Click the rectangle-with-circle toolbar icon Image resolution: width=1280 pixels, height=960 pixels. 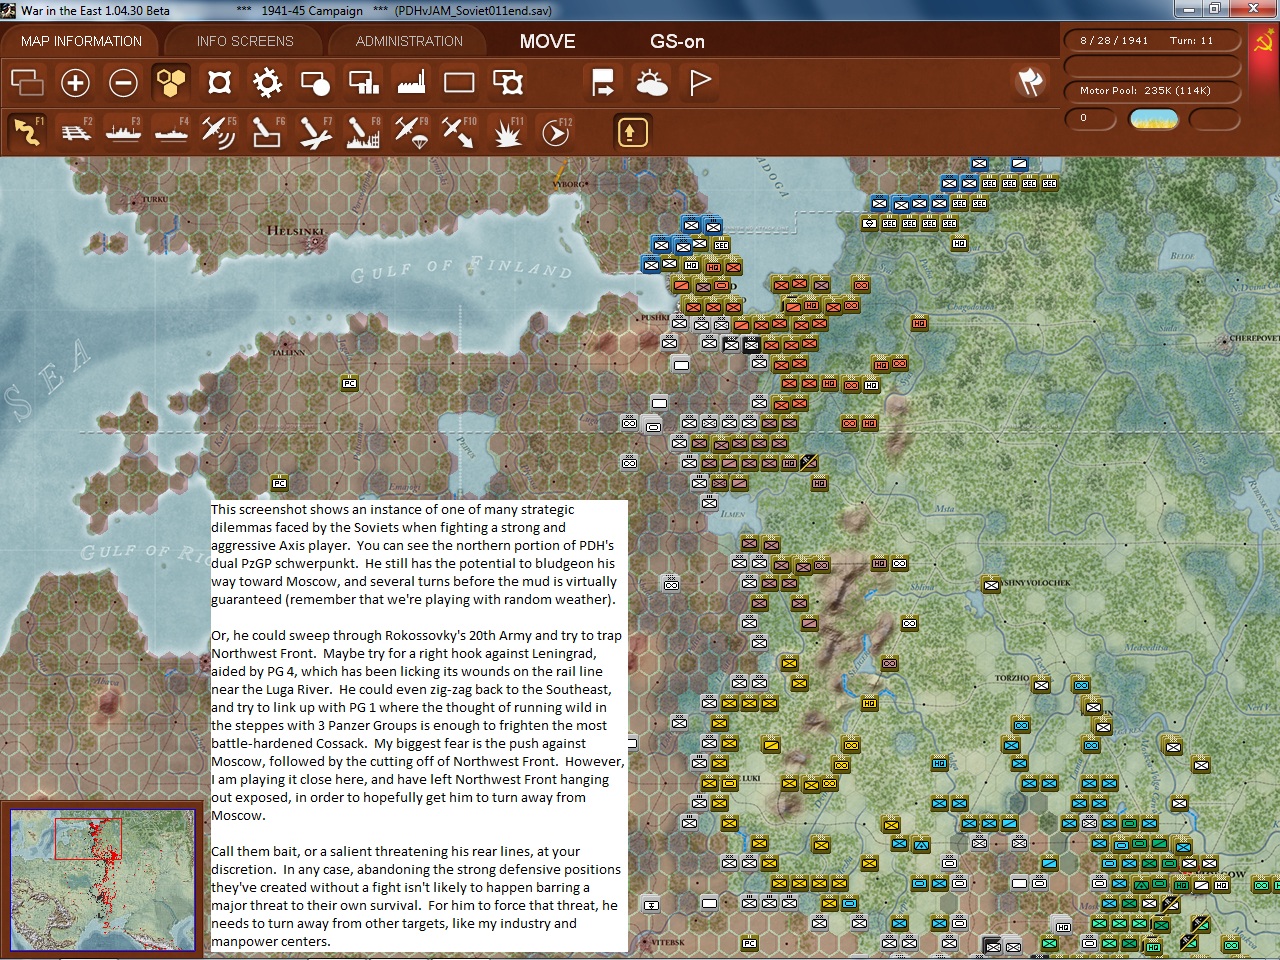coord(315,82)
